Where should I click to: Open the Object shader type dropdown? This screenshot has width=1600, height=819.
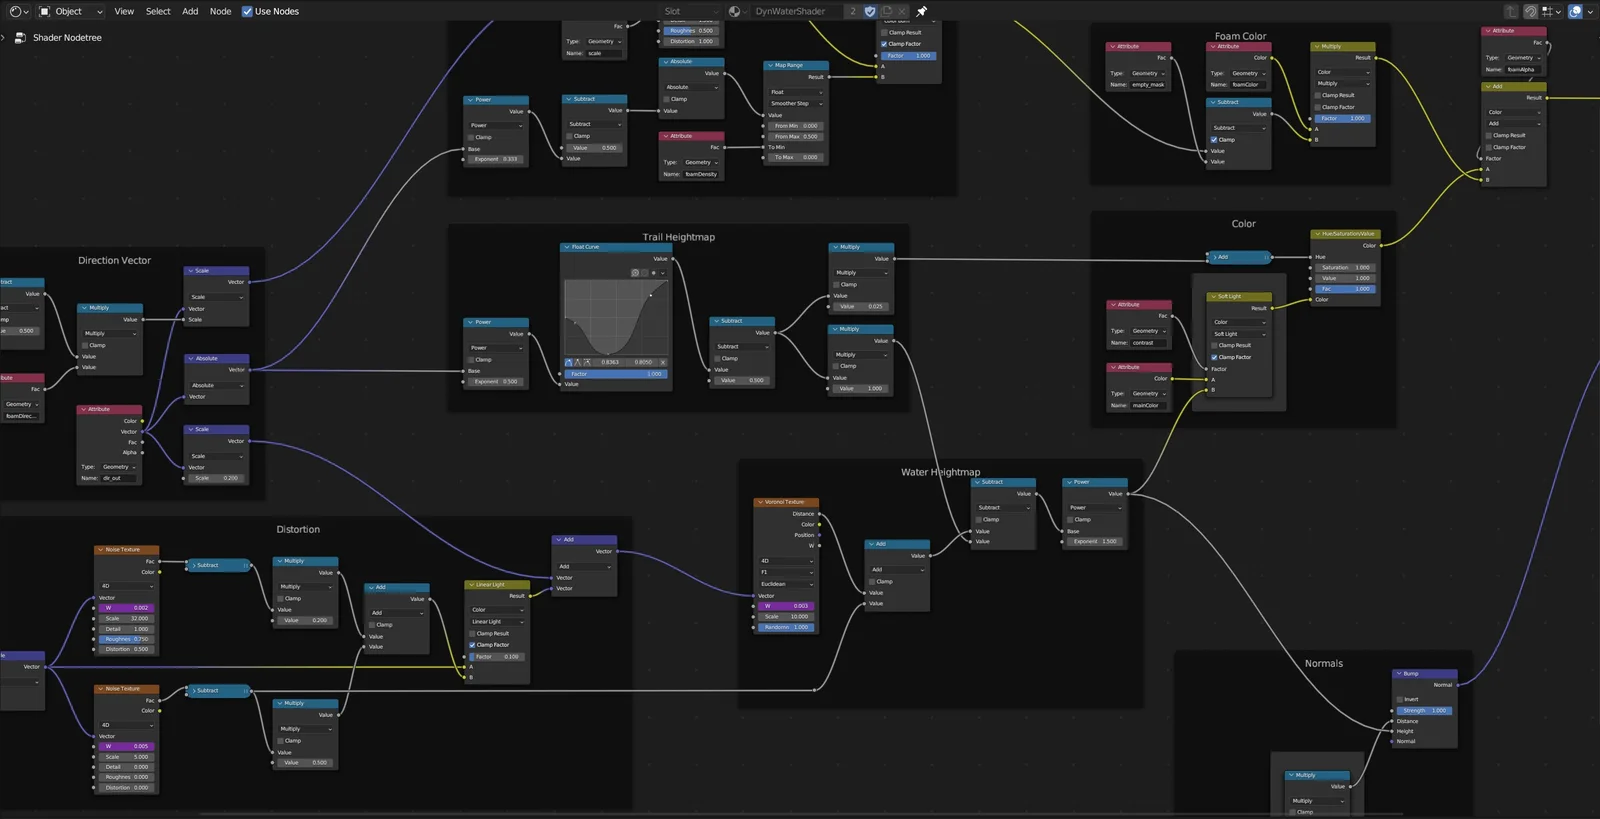point(70,11)
